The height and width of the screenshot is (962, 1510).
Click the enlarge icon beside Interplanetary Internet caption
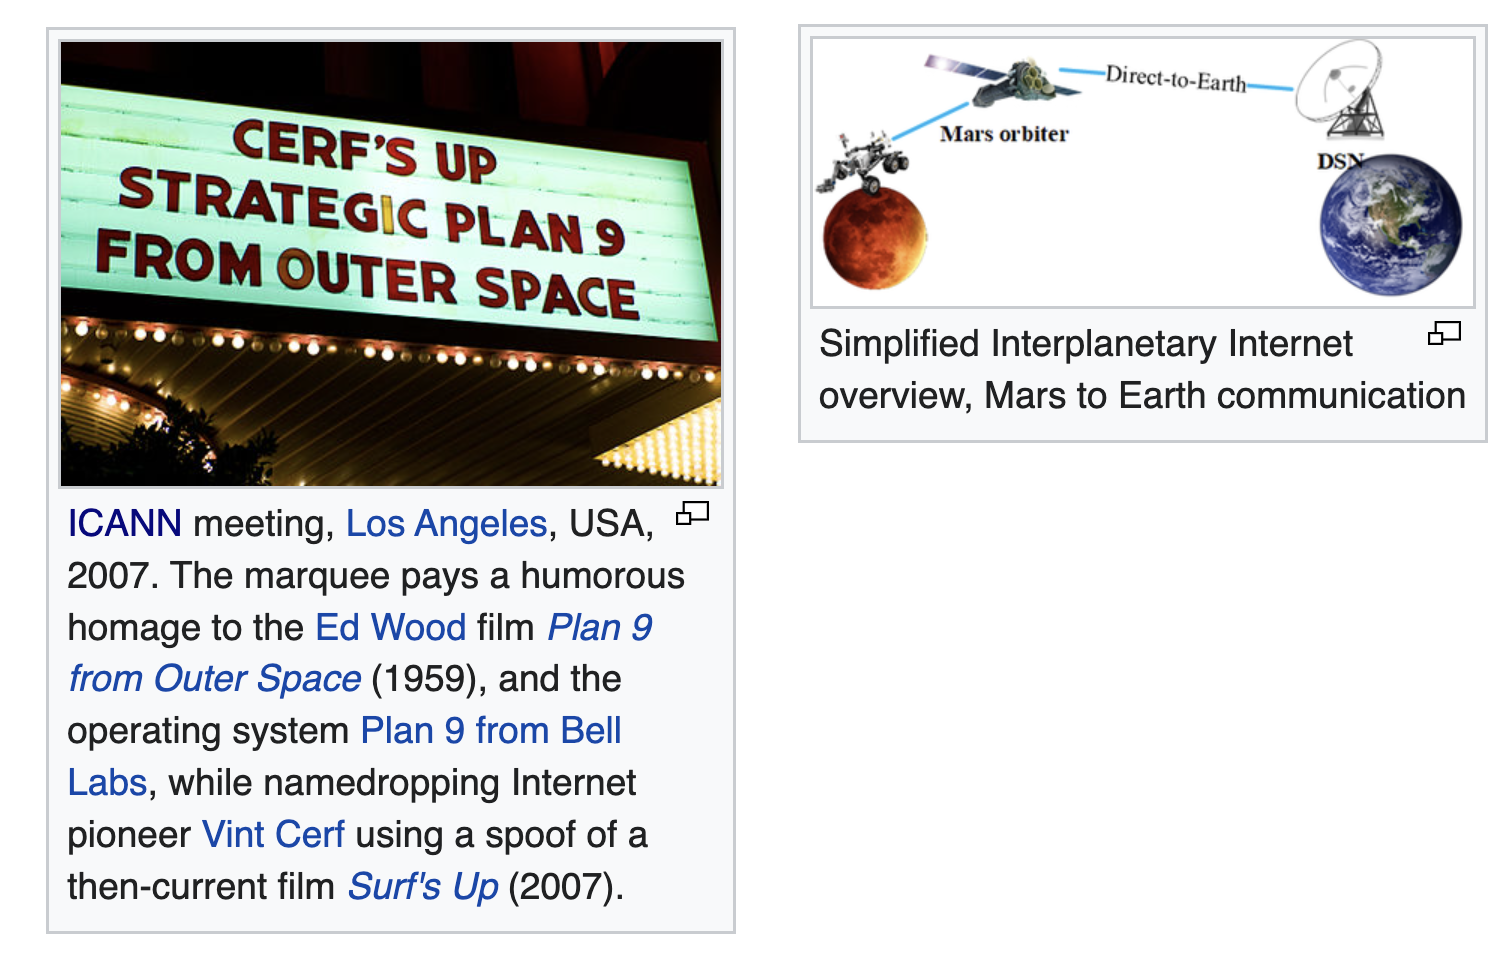(1444, 333)
